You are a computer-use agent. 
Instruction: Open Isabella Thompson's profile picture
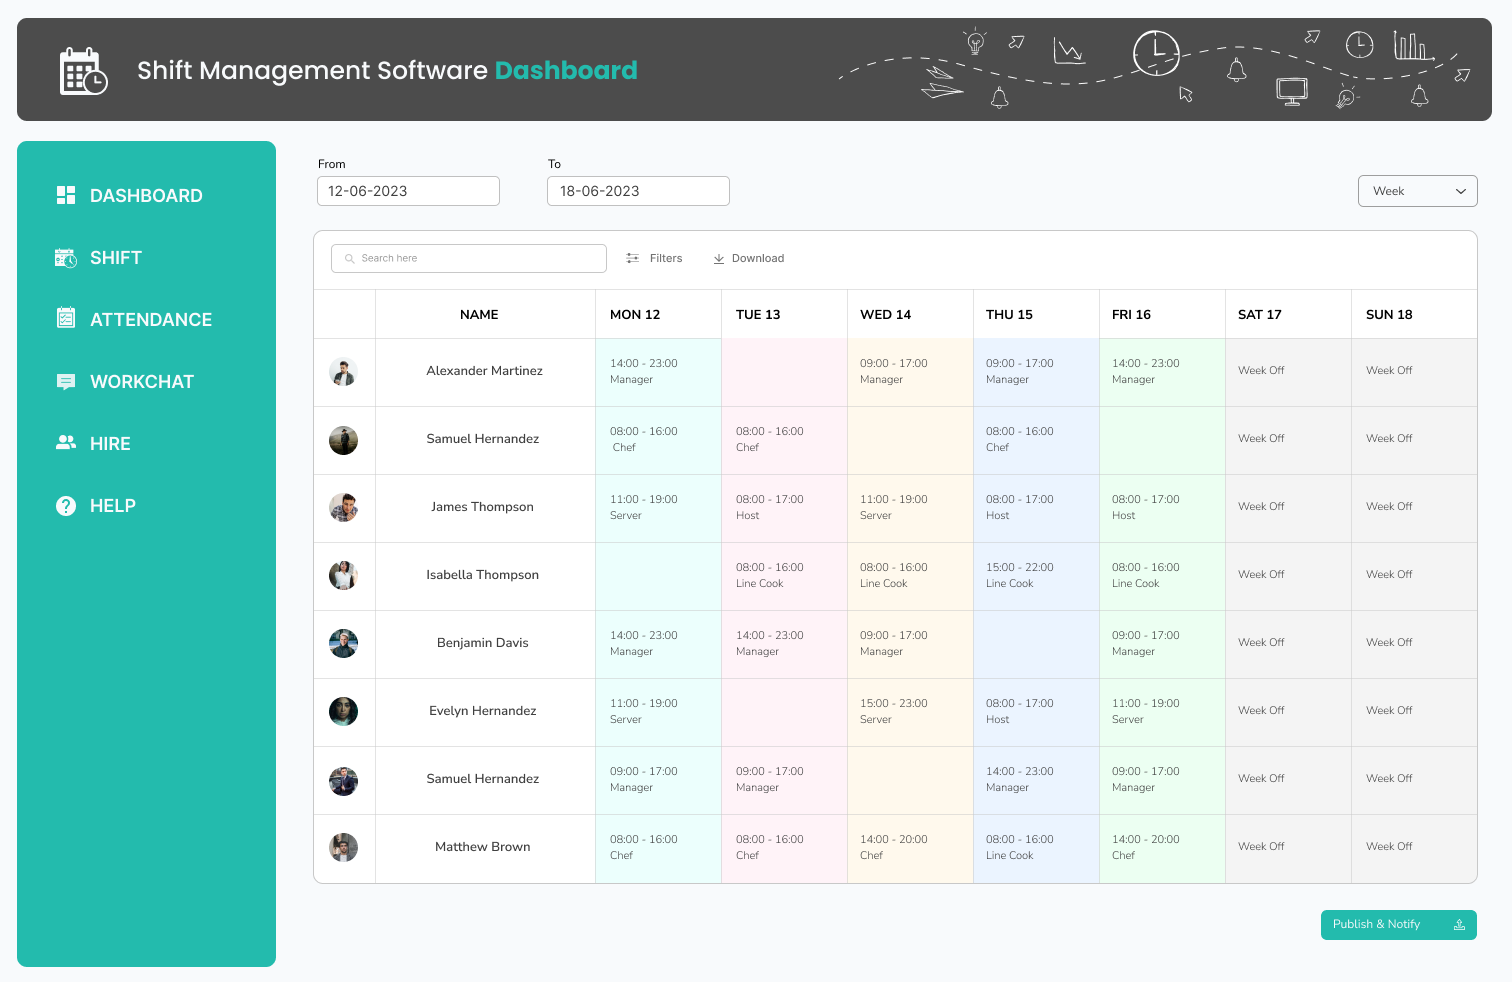(x=343, y=575)
